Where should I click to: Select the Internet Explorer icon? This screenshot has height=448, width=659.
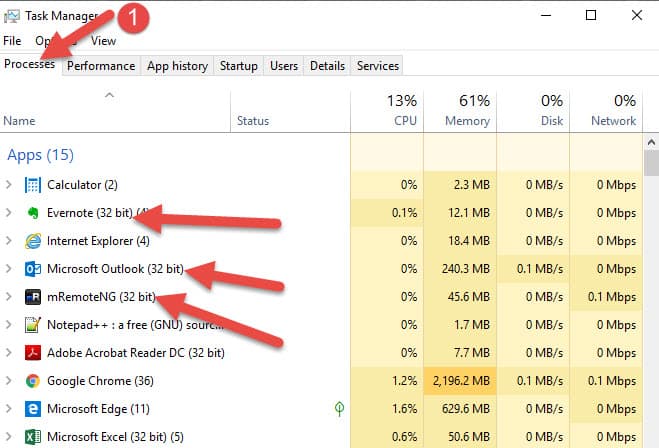pyautogui.click(x=33, y=241)
